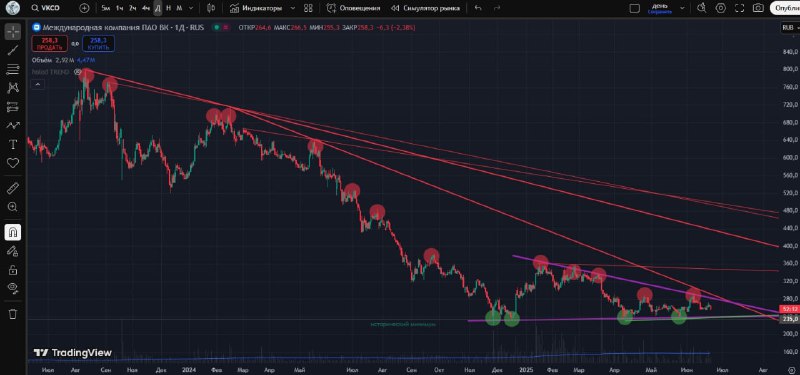Click the blue КУПИТЬ buy button
The width and height of the screenshot is (800, 375).
(97, 43)
